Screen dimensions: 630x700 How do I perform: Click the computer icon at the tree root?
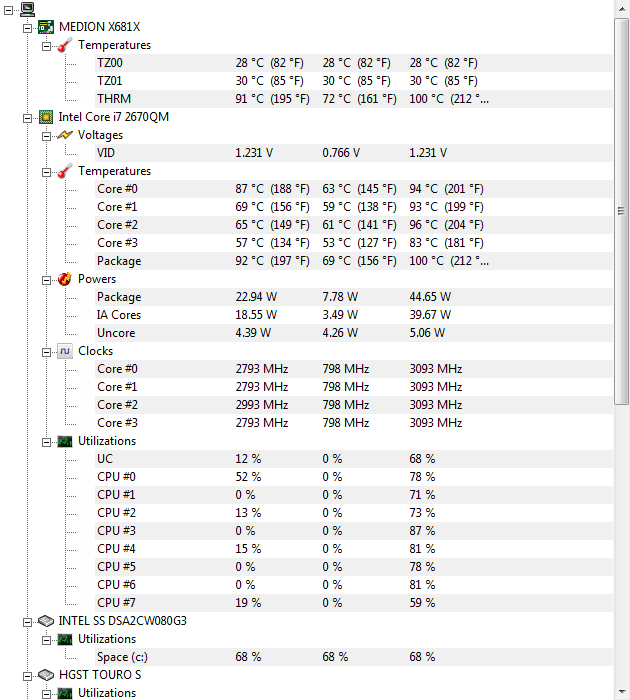tap(28, 9)
